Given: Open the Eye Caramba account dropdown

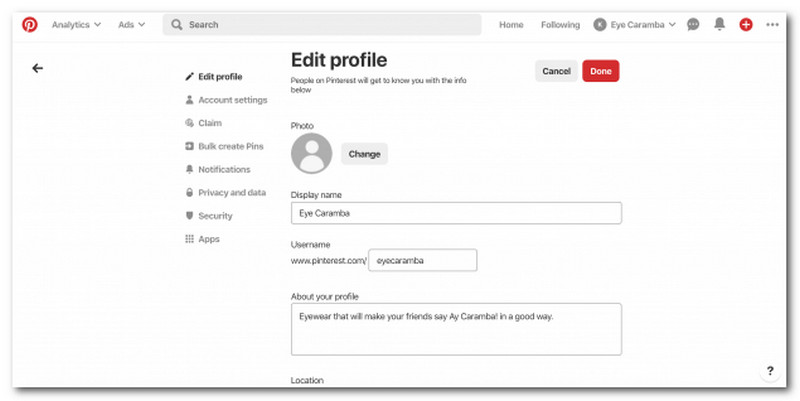Looking at the screenshot, I should pyautogui.click(x=635, y=25).
